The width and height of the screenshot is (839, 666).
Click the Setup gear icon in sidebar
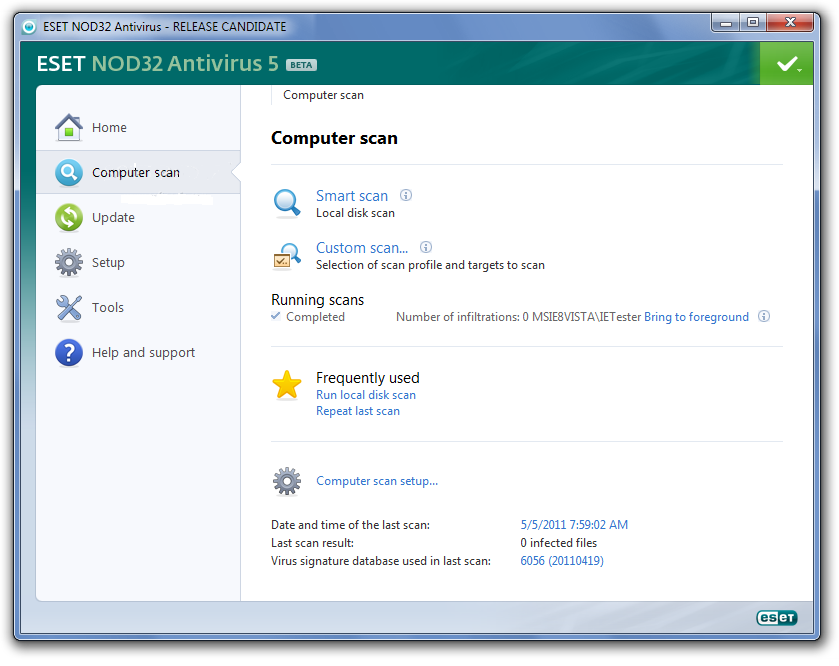68,262
